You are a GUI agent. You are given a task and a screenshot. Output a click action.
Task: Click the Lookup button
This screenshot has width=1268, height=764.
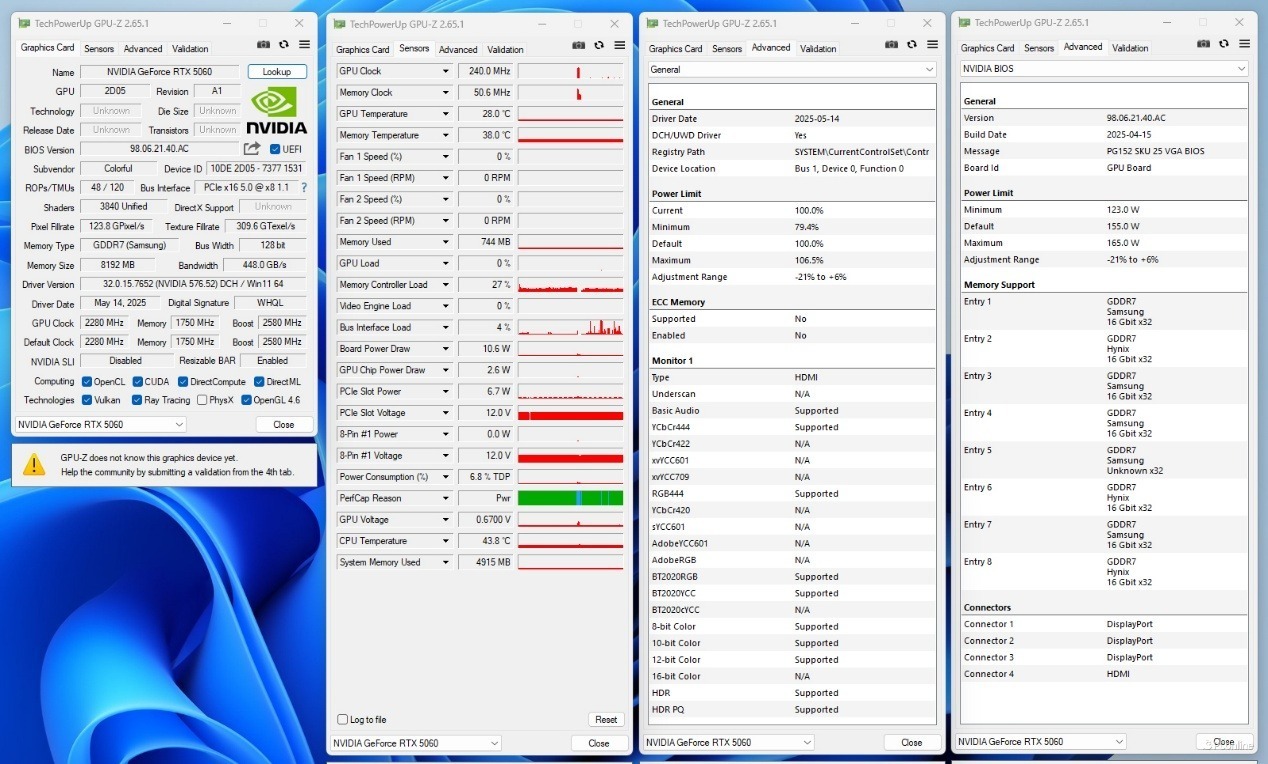tap(277, 71)
